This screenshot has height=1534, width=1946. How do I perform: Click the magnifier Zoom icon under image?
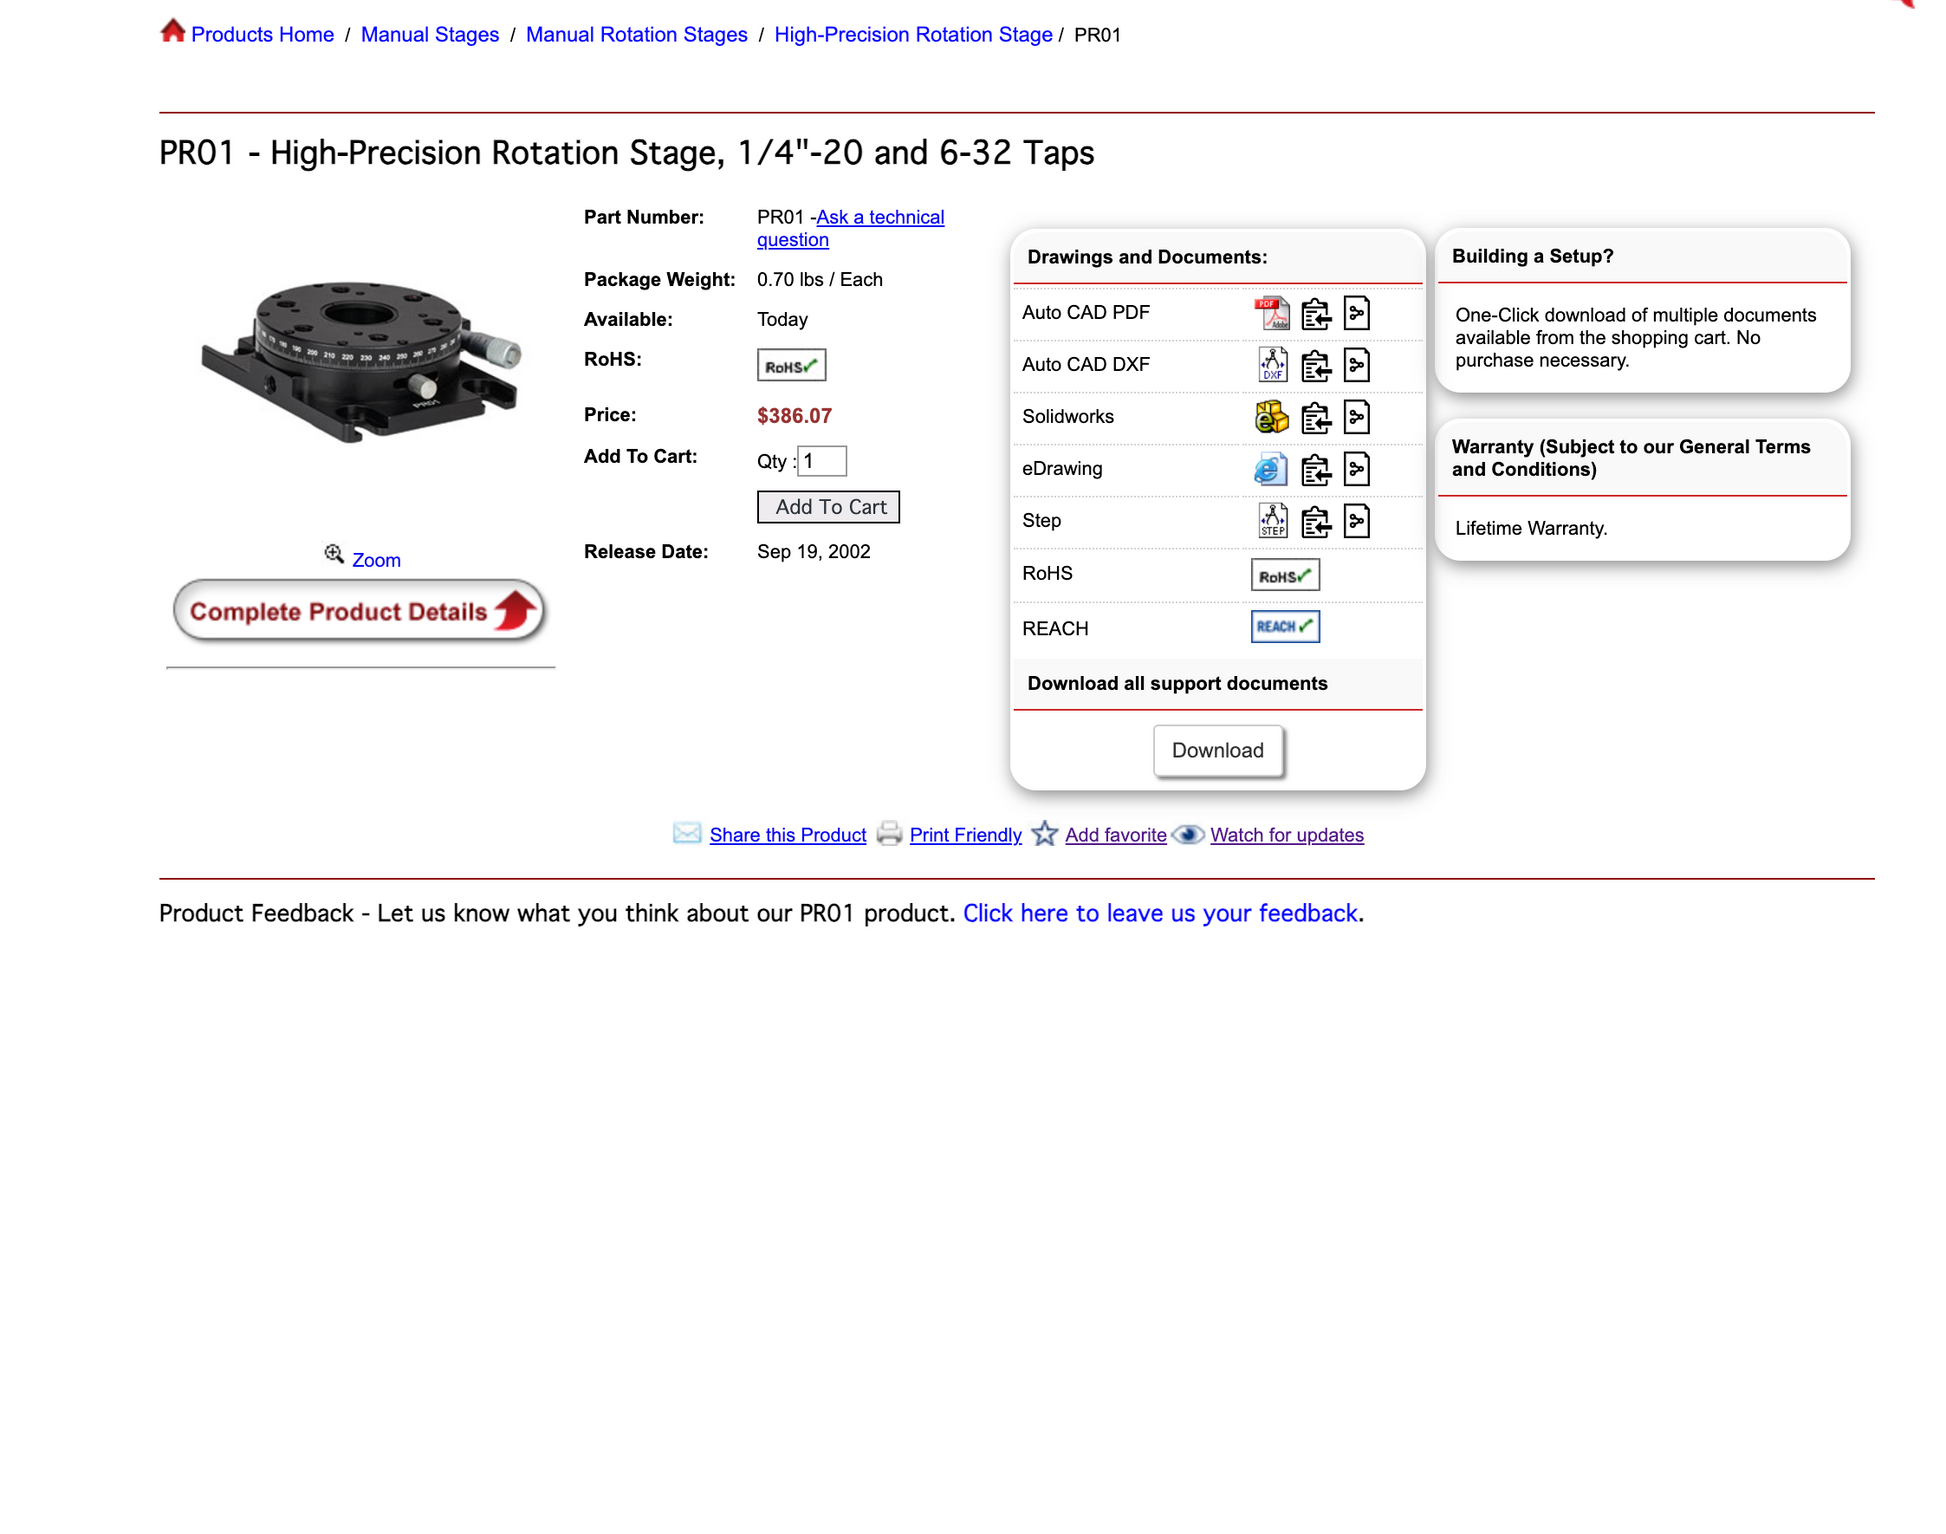(334, 554)
